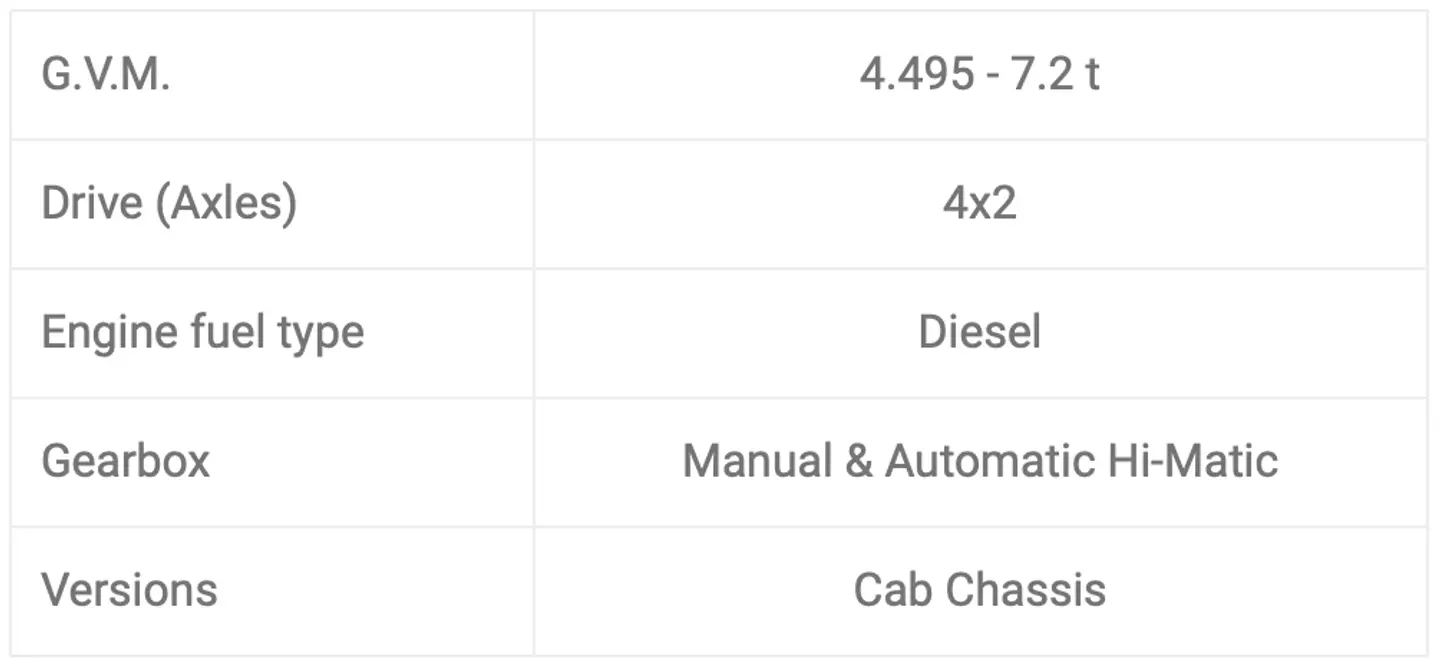Select the word Automatic in Gearbox value
The image size is (1440, 665).
tap(990, 461)
